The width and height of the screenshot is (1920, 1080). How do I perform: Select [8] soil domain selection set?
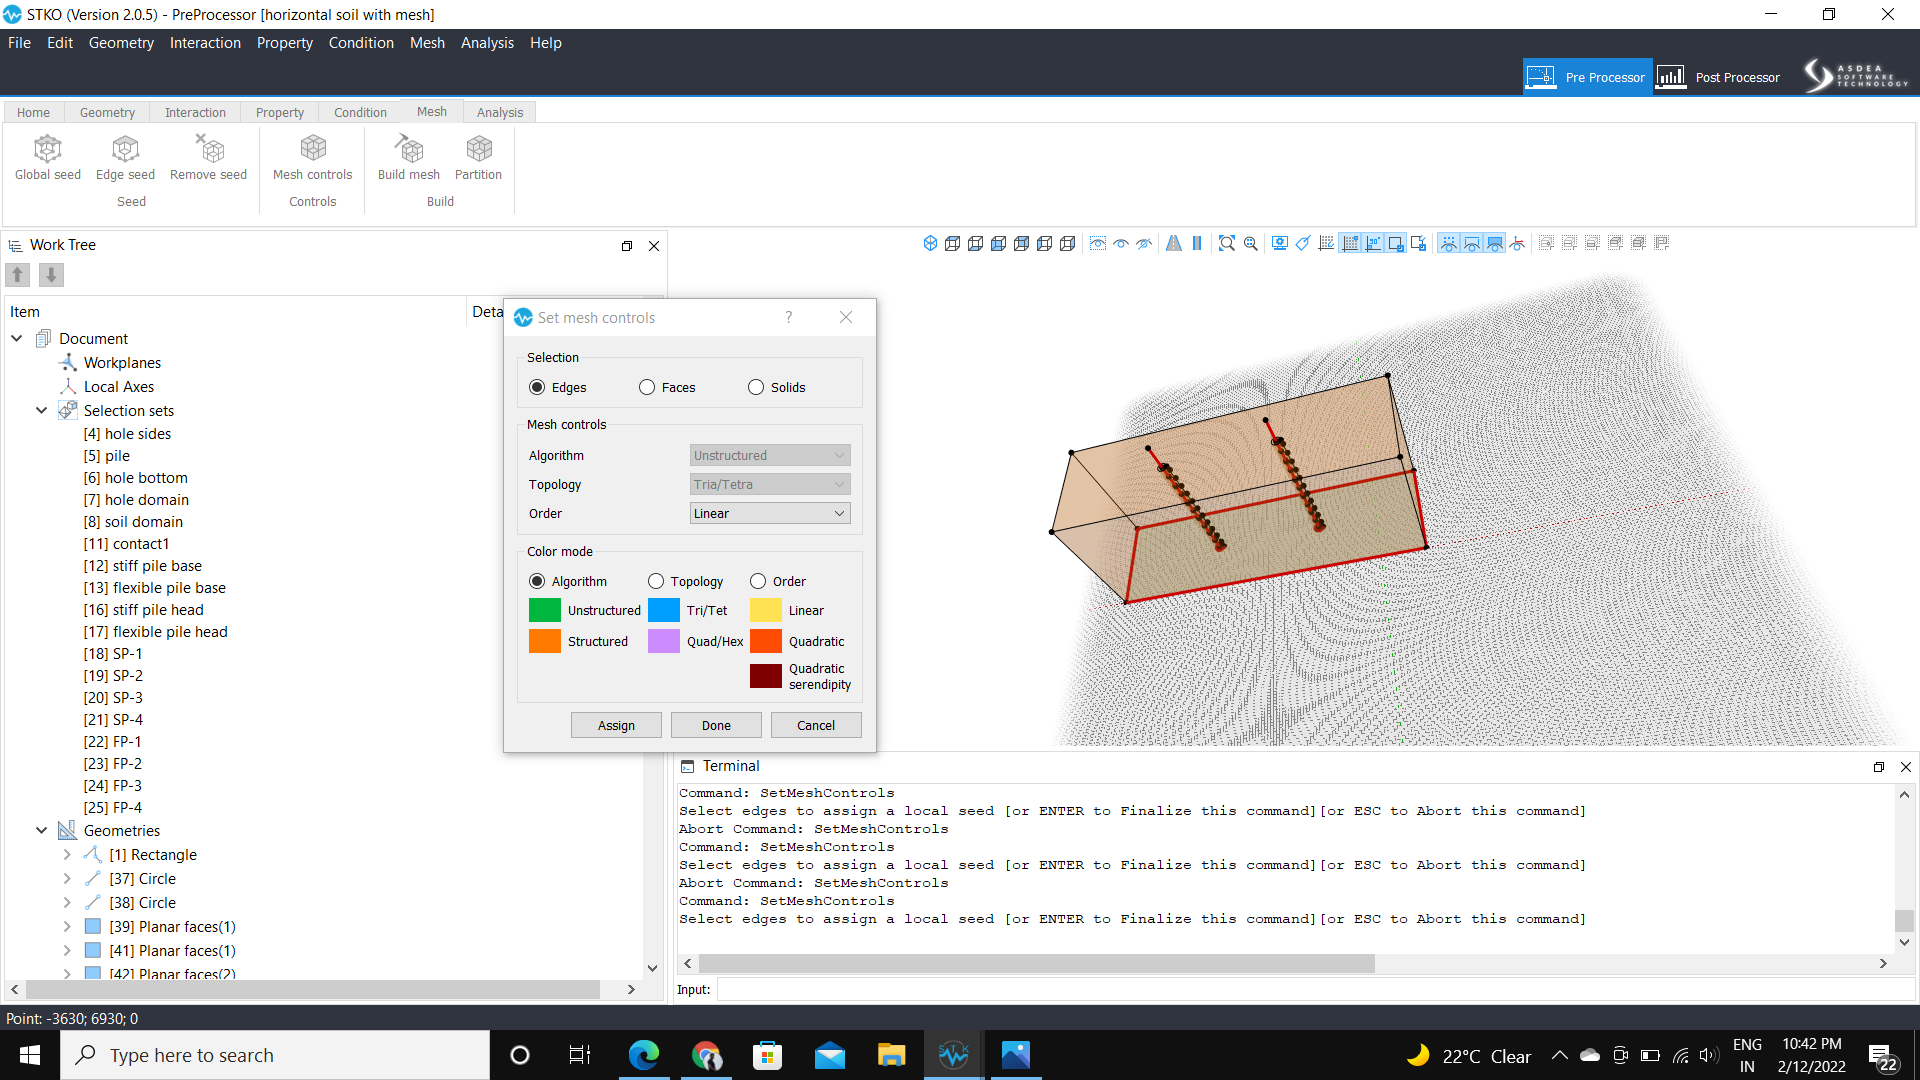[x=133, y=522]
